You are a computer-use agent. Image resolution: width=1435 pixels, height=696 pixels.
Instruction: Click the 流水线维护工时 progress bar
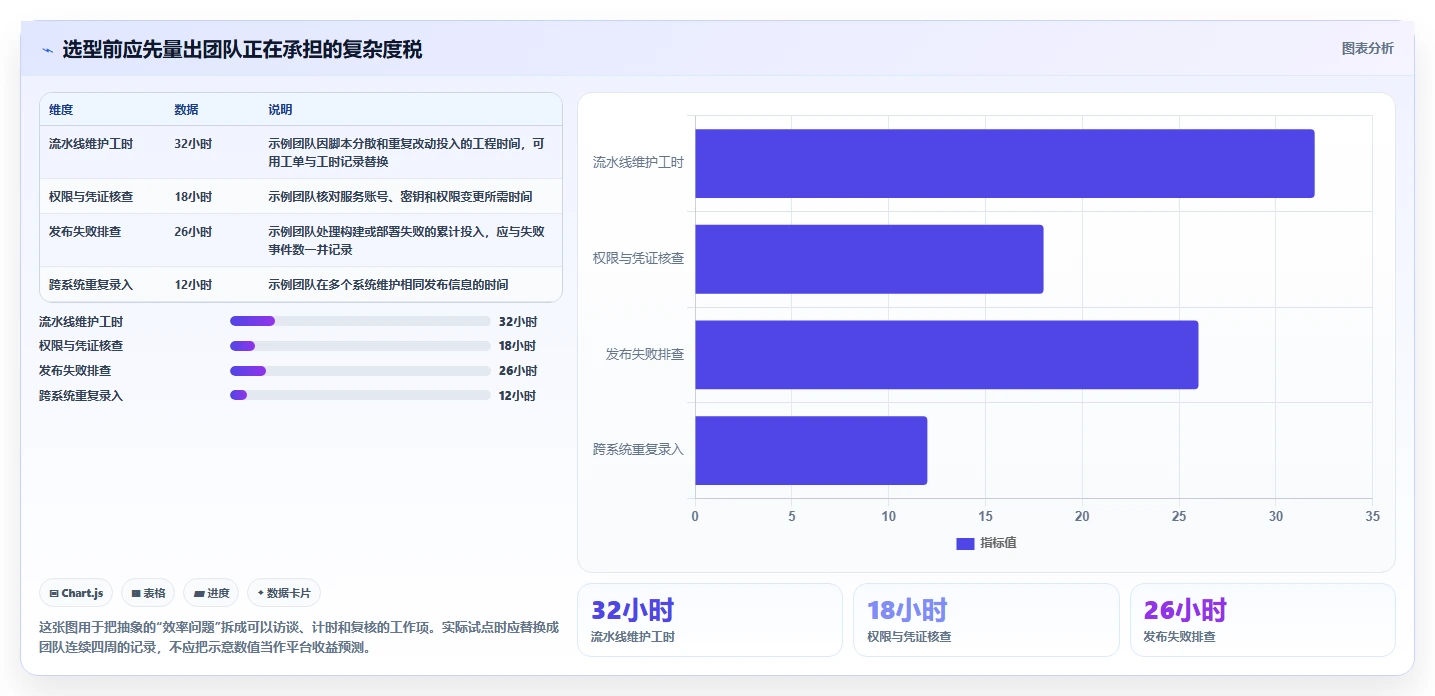[360, 321]
